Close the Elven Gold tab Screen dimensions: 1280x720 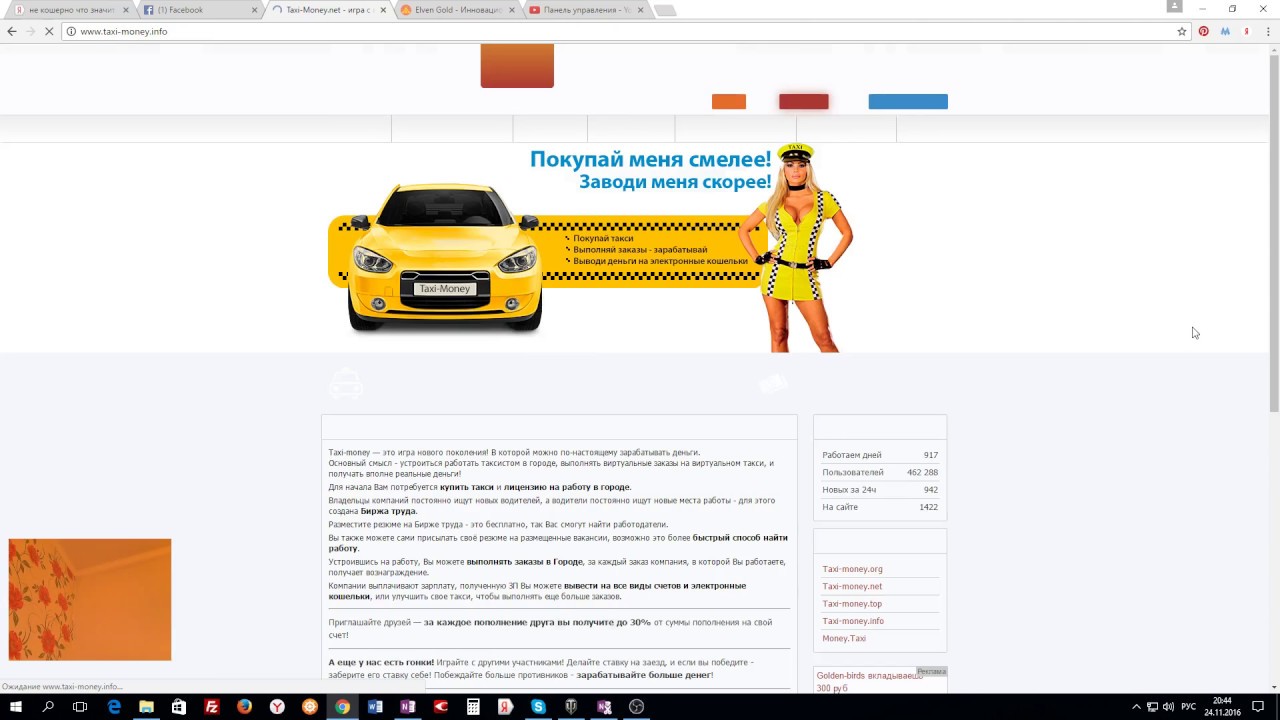click(512, 10)
